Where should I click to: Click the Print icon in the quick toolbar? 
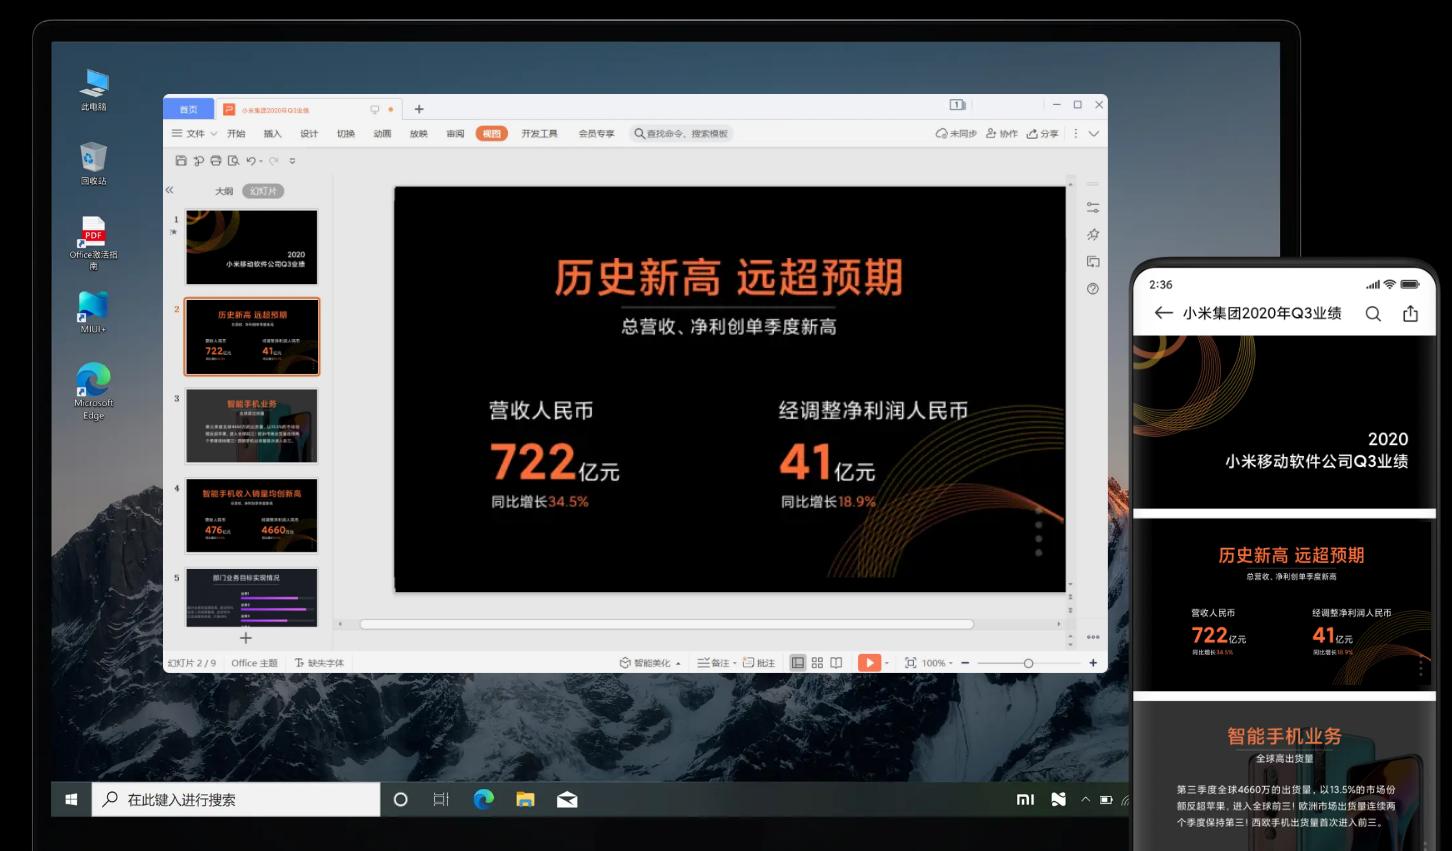[x=216, y=160]
